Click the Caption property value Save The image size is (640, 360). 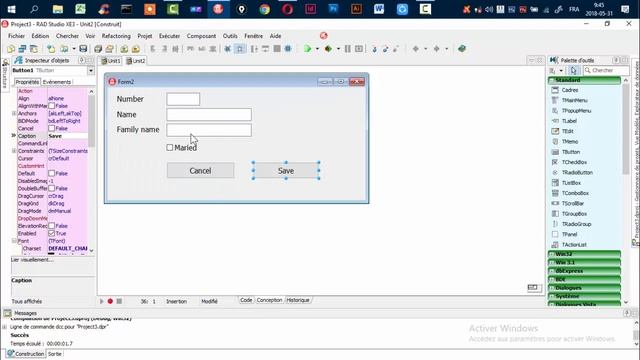(67, 136)
